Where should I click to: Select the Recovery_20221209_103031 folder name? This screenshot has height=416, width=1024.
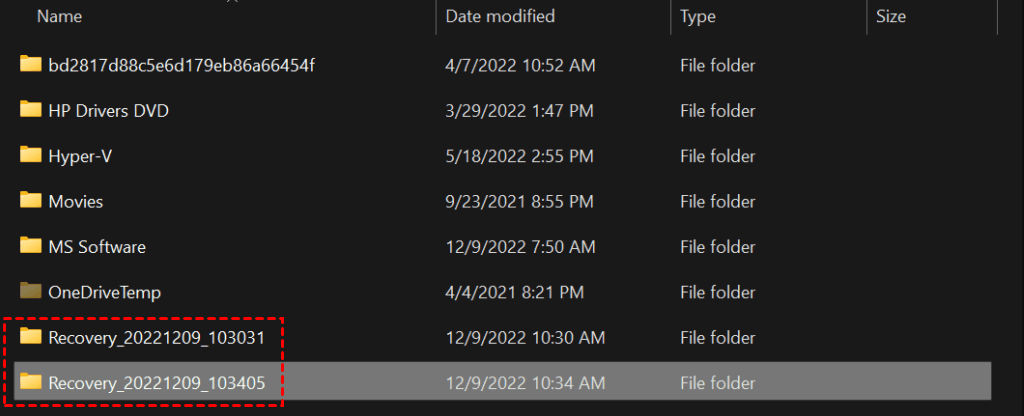[156, 337]
